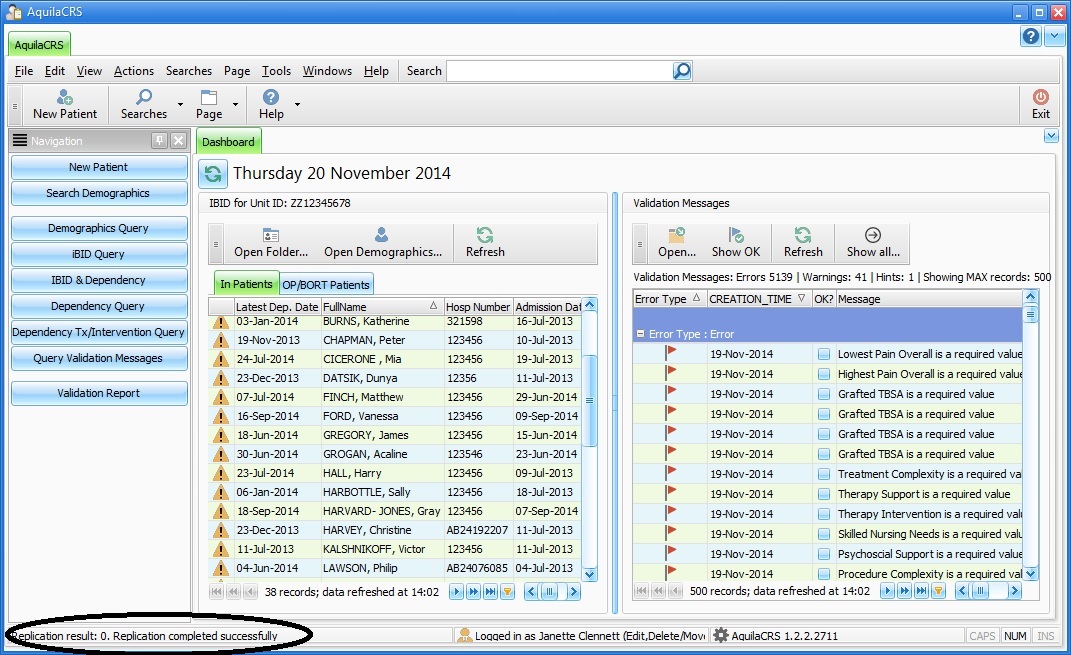Click the green dashboard refresh icon beside date
Viewport: 1071px width, 655px height.
(x=213, y=174)
